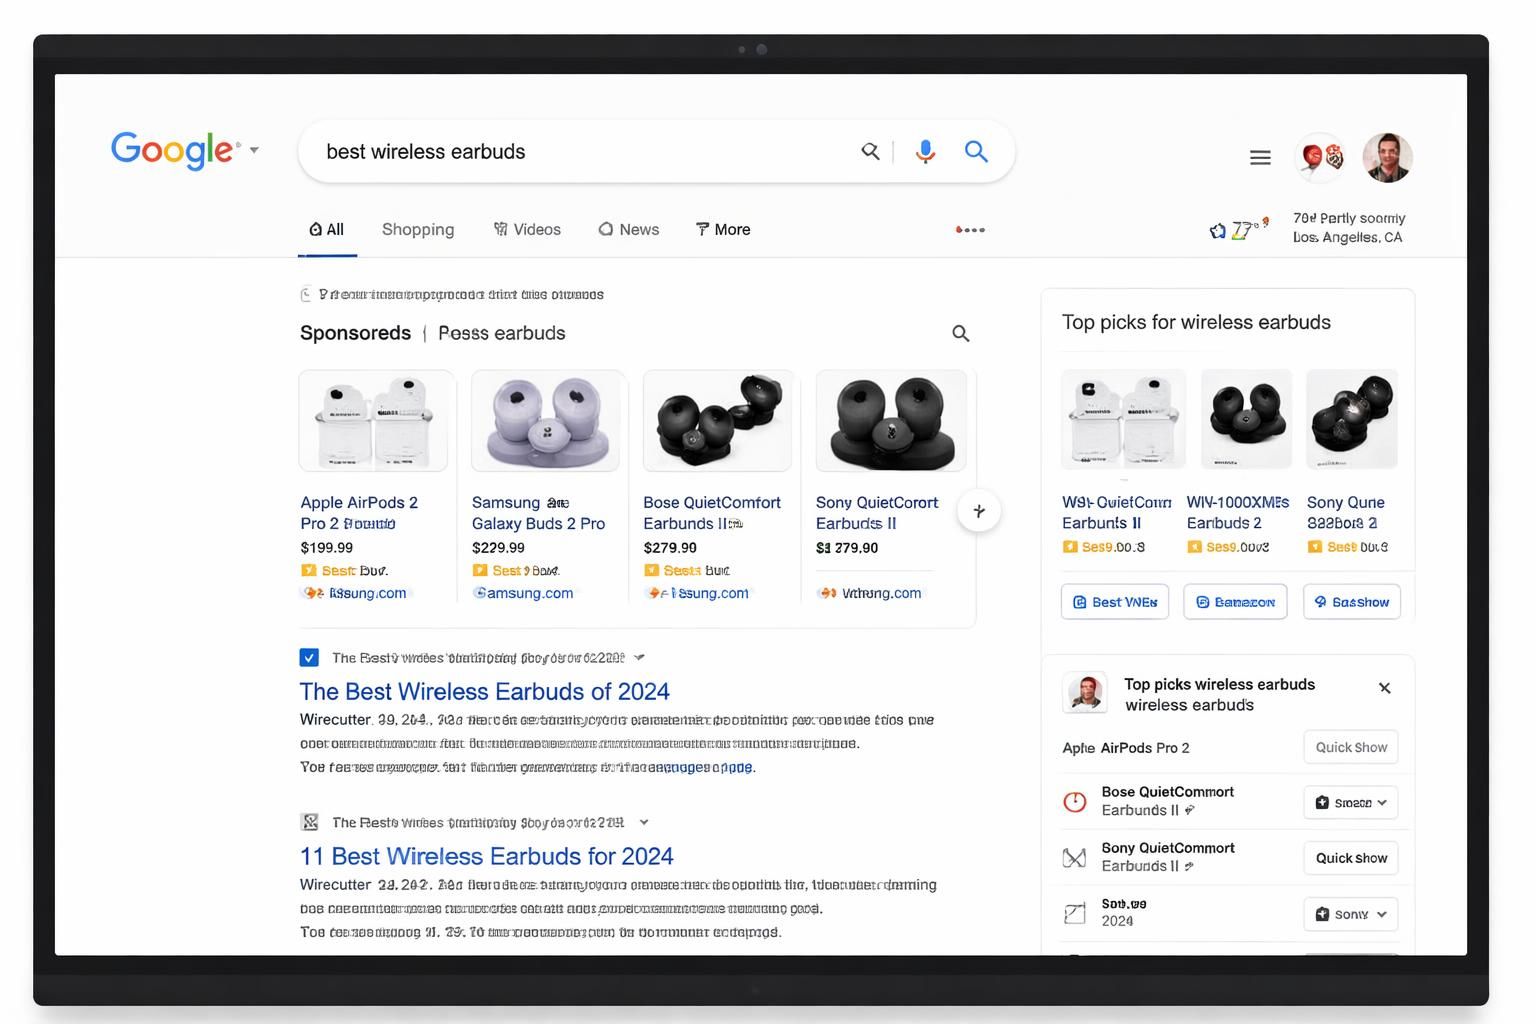
Task: Click Quick show for Sony QuietCommort
Action: pos(1351,858)
